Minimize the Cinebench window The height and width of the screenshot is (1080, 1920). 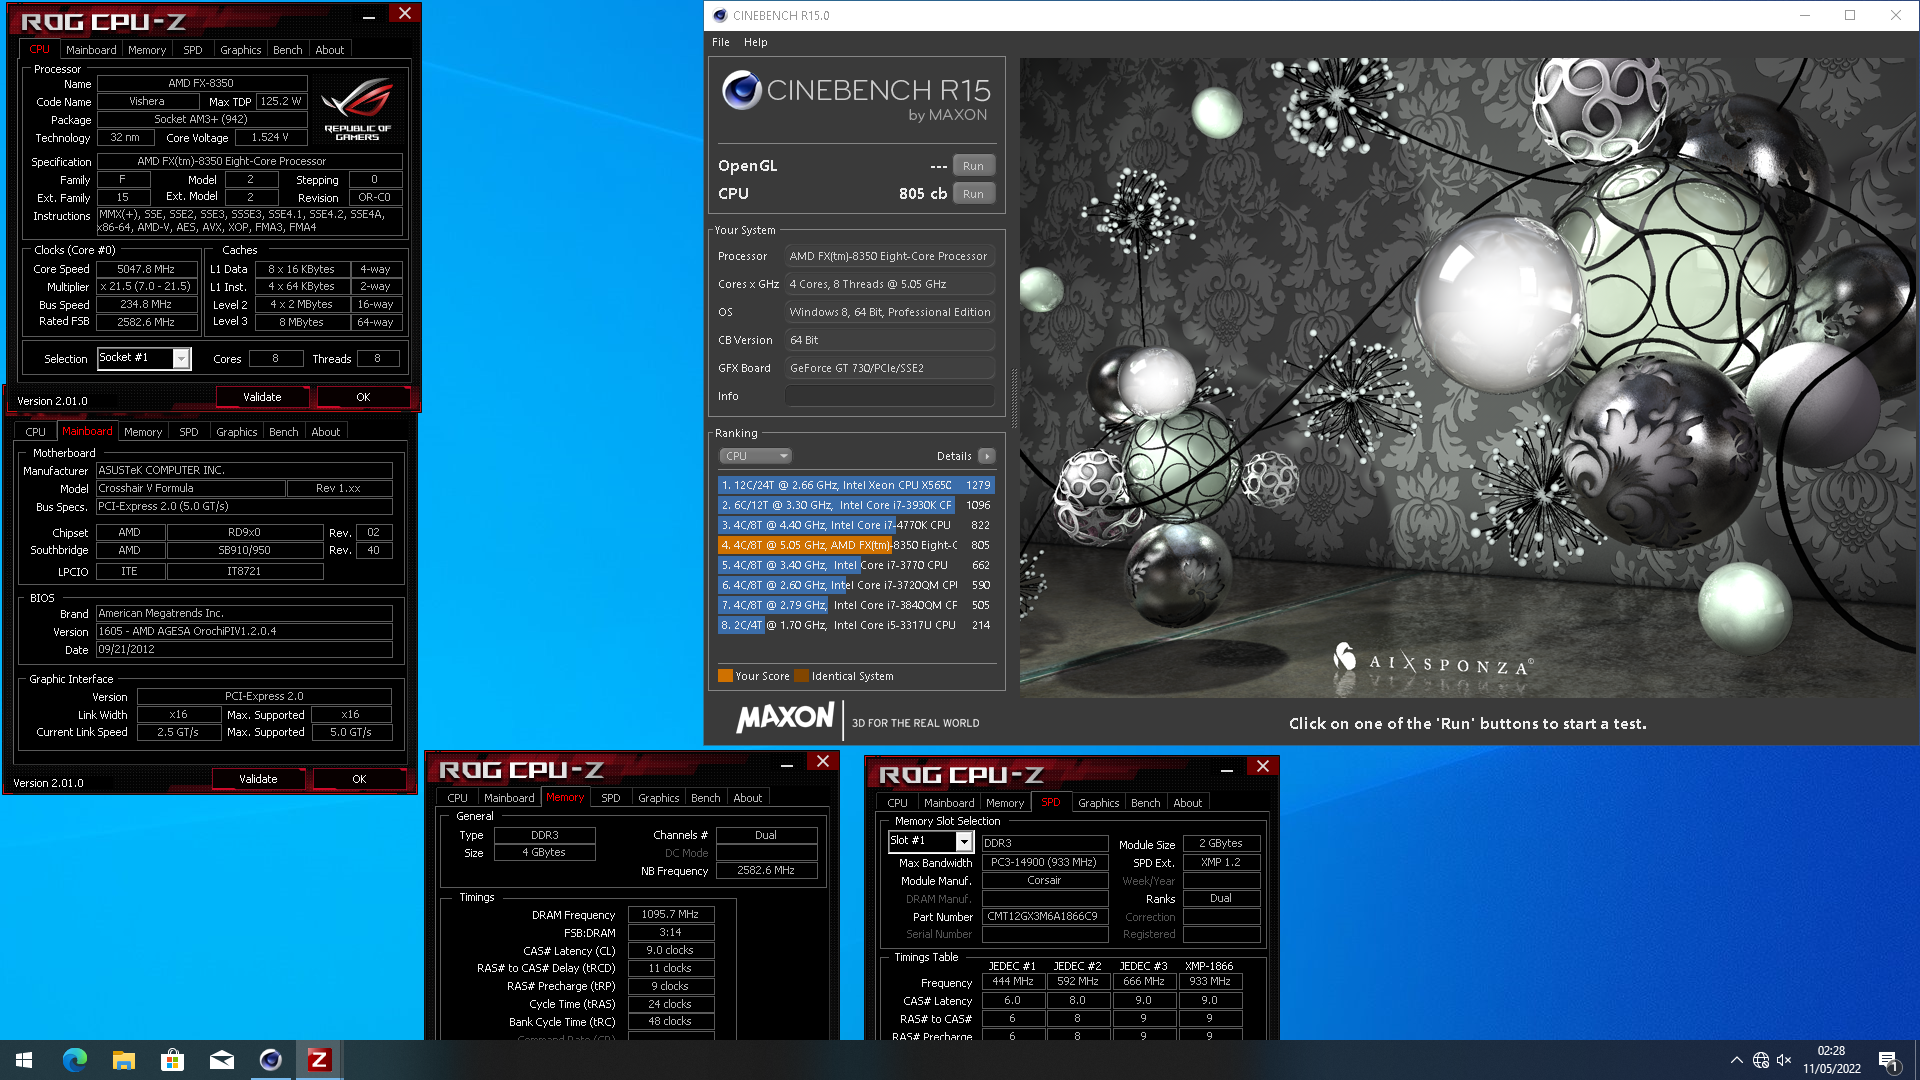1805,15
